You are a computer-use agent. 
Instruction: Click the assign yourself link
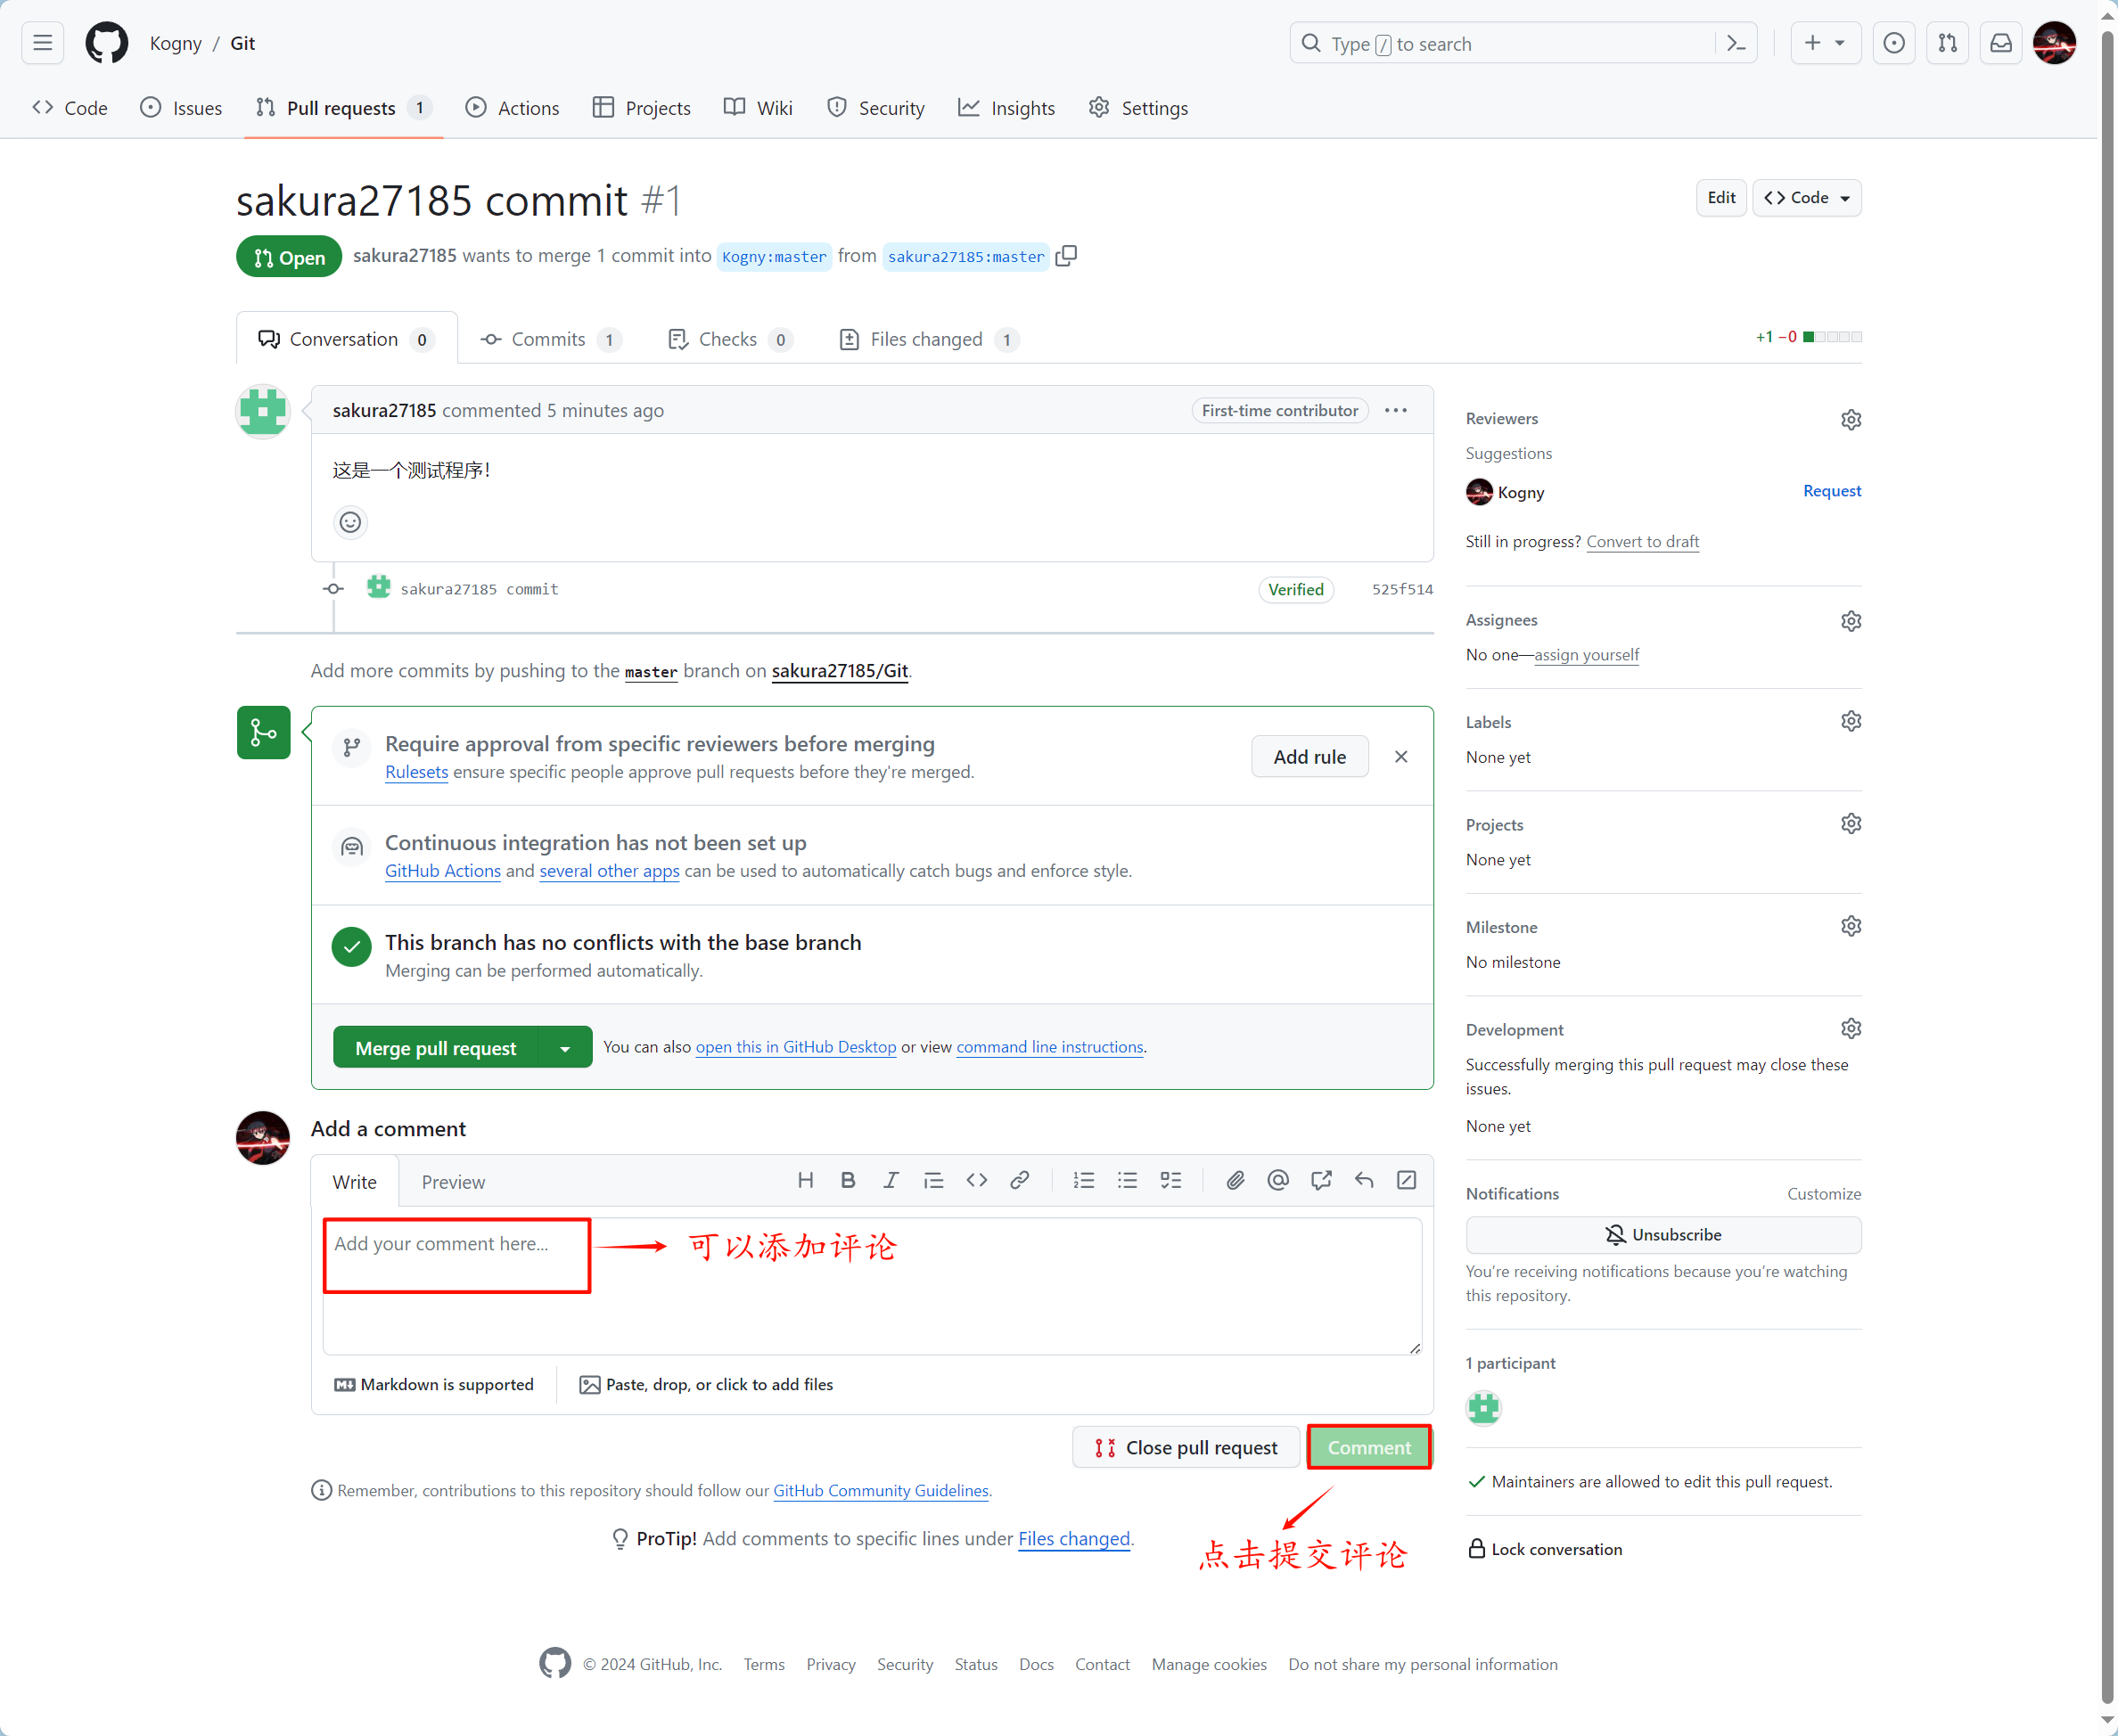tap(1585, 654)
